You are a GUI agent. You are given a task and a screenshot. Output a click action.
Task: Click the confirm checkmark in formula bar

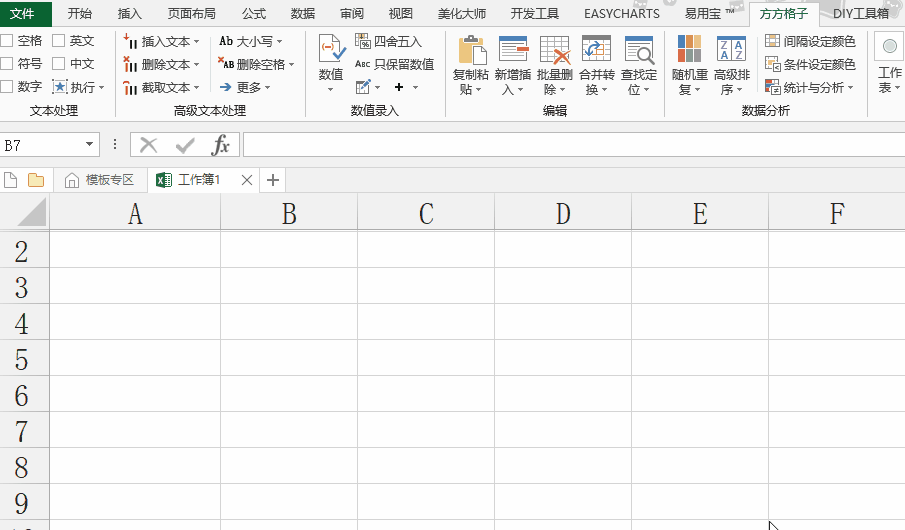[185, 145]
